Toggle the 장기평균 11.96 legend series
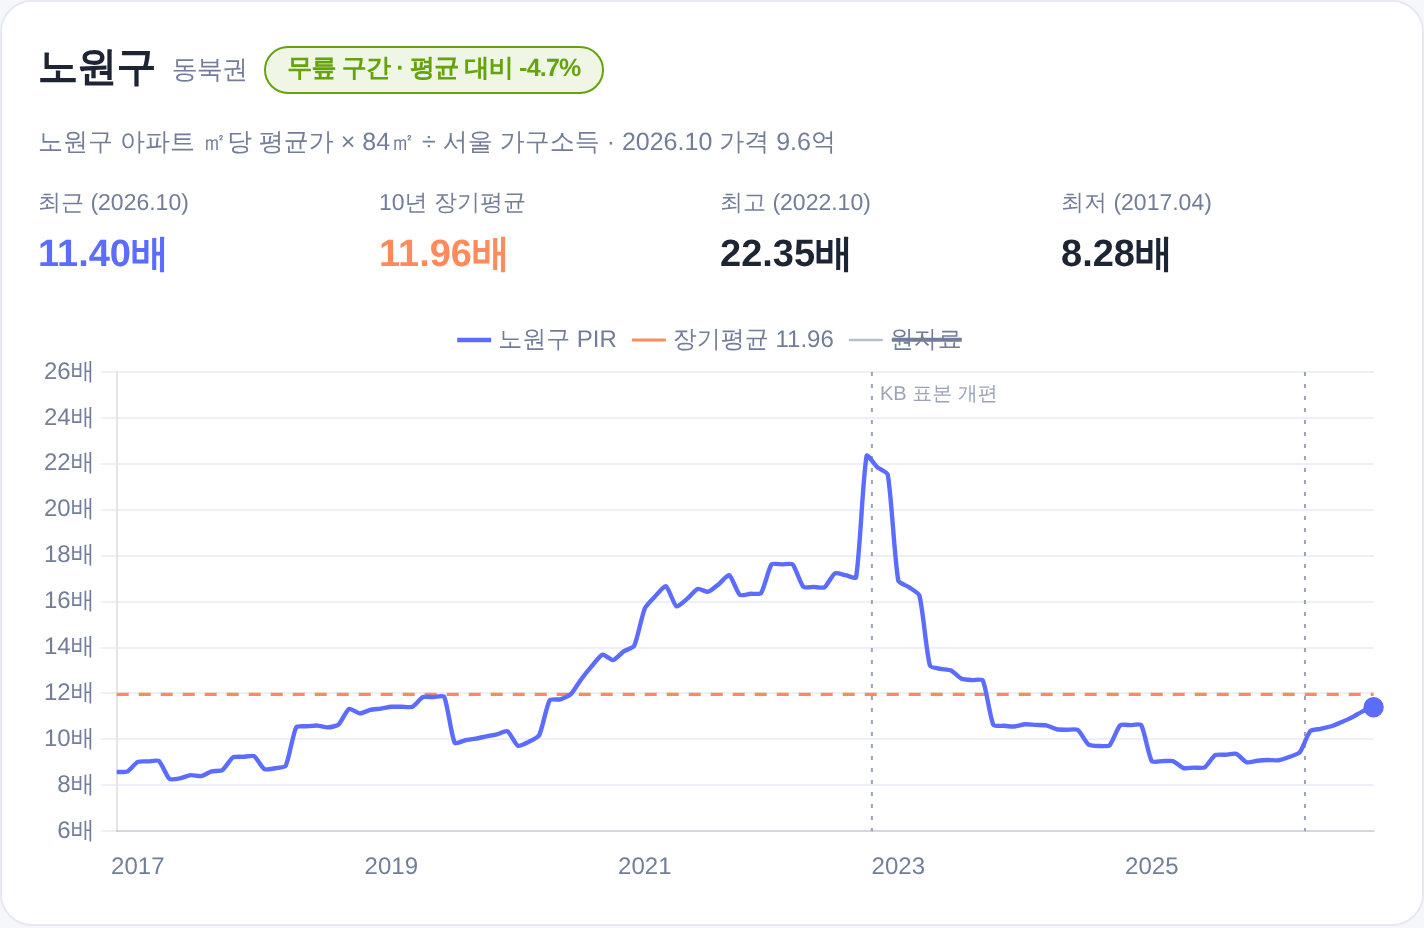The height and width of the screenshot is (928, 1424). point(733,340)
